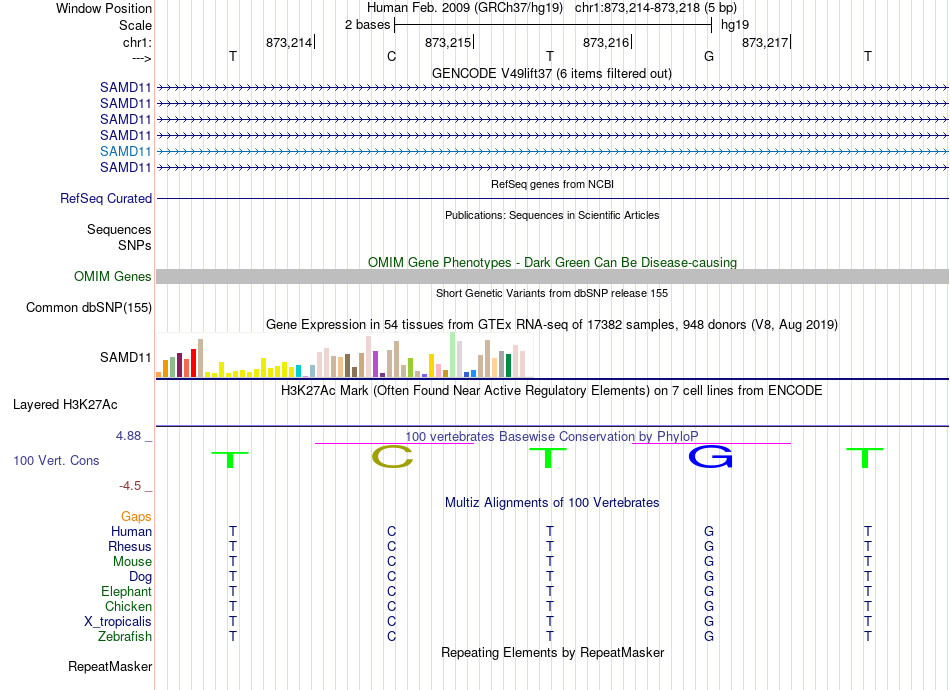Image resolution: width=950 pixels, height=690 pixels.
Task: Click the Human species label
Action: pos(131,532)
